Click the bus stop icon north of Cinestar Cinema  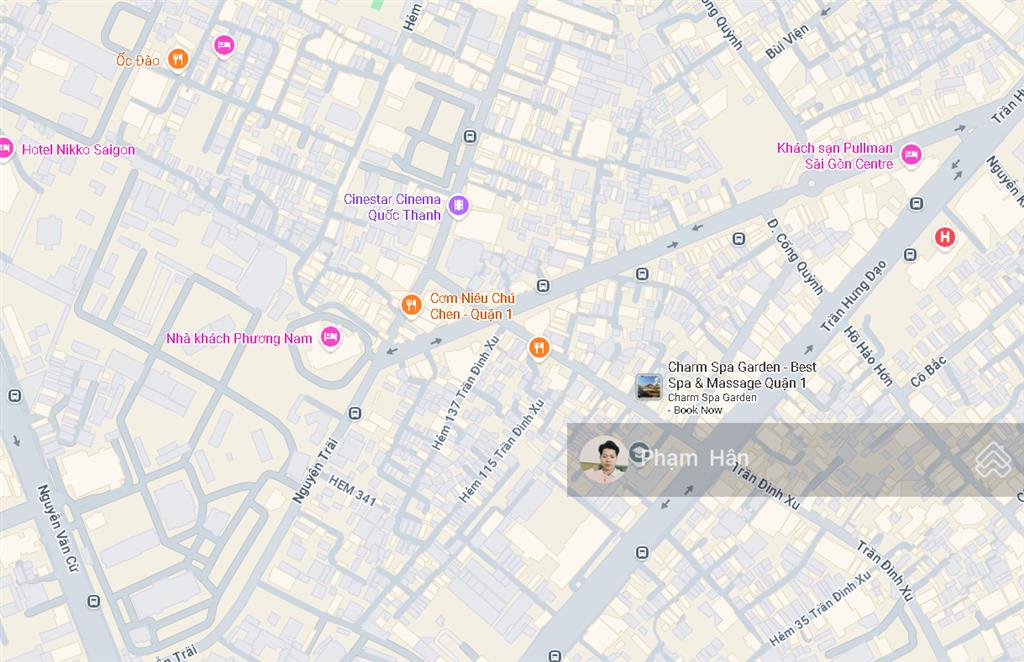tap(470, 136)
